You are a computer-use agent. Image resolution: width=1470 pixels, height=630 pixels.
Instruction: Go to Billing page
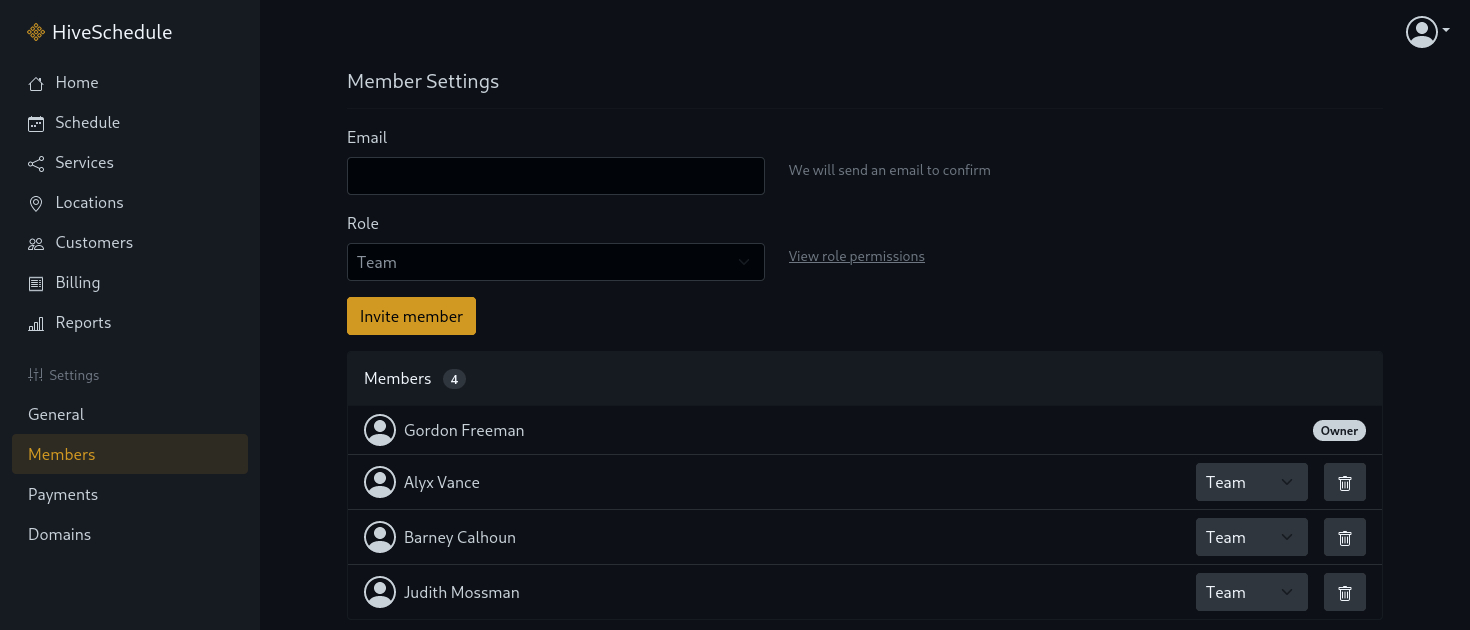coord(130,283)
